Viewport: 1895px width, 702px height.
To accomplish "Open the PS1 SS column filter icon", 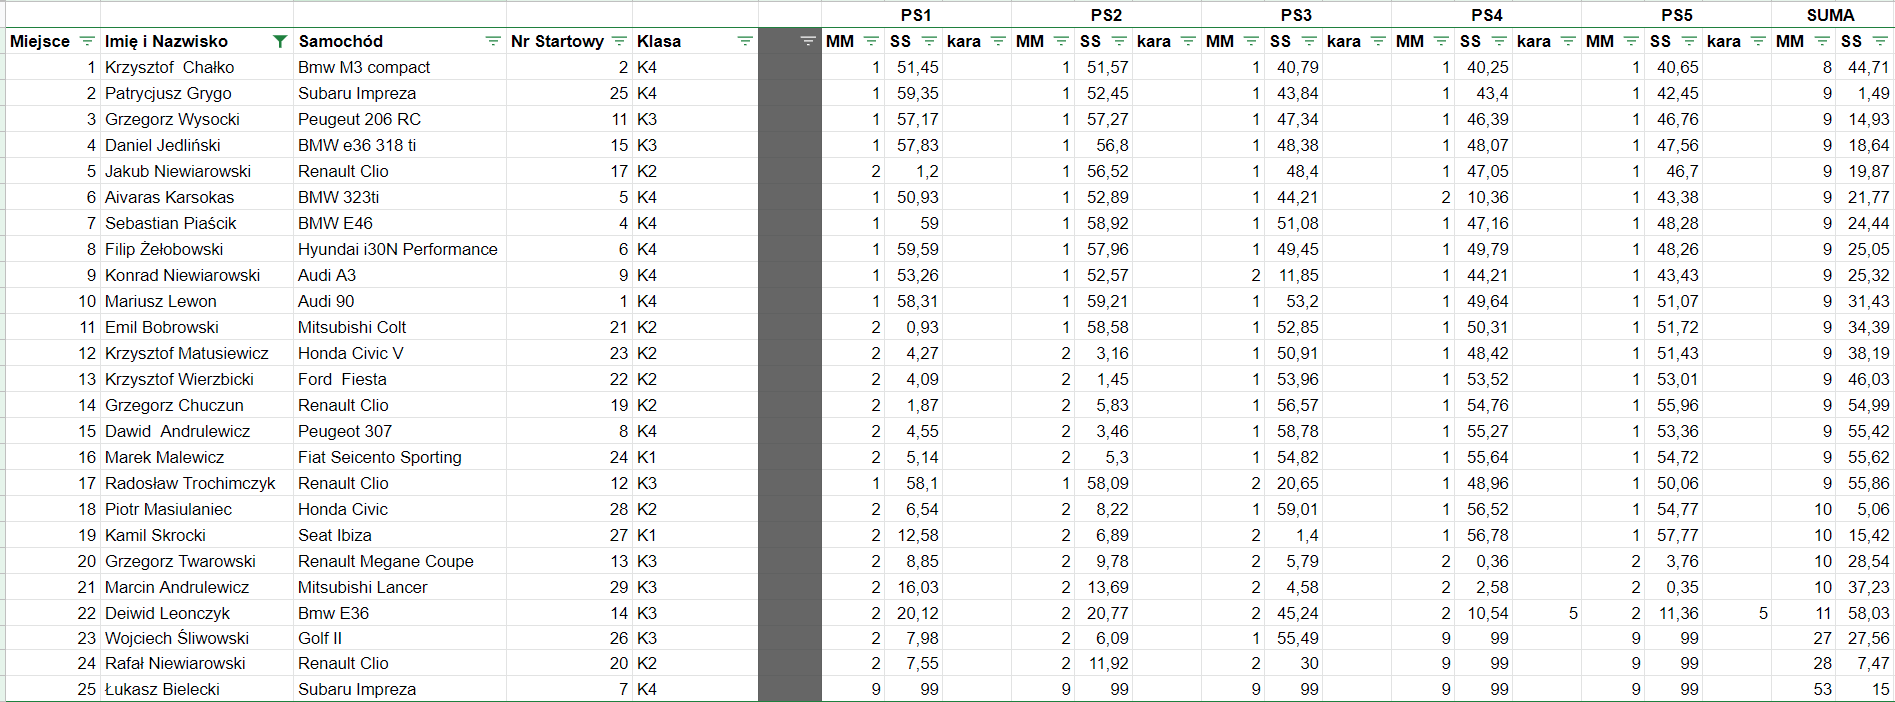I will click(x=929, y=41).
